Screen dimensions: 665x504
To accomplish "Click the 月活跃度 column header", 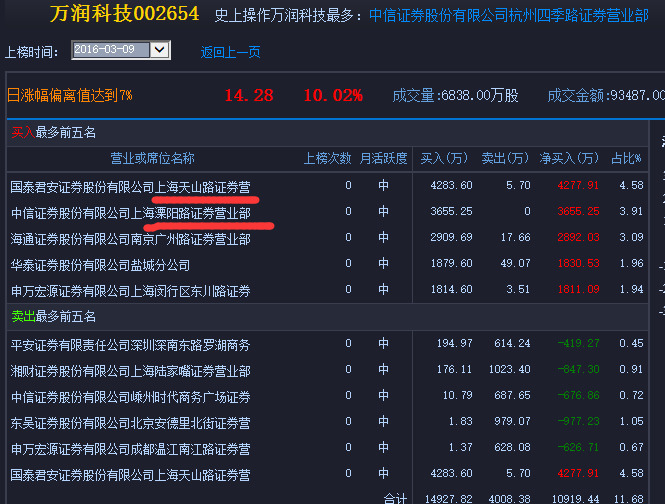I will click(383, 158).
